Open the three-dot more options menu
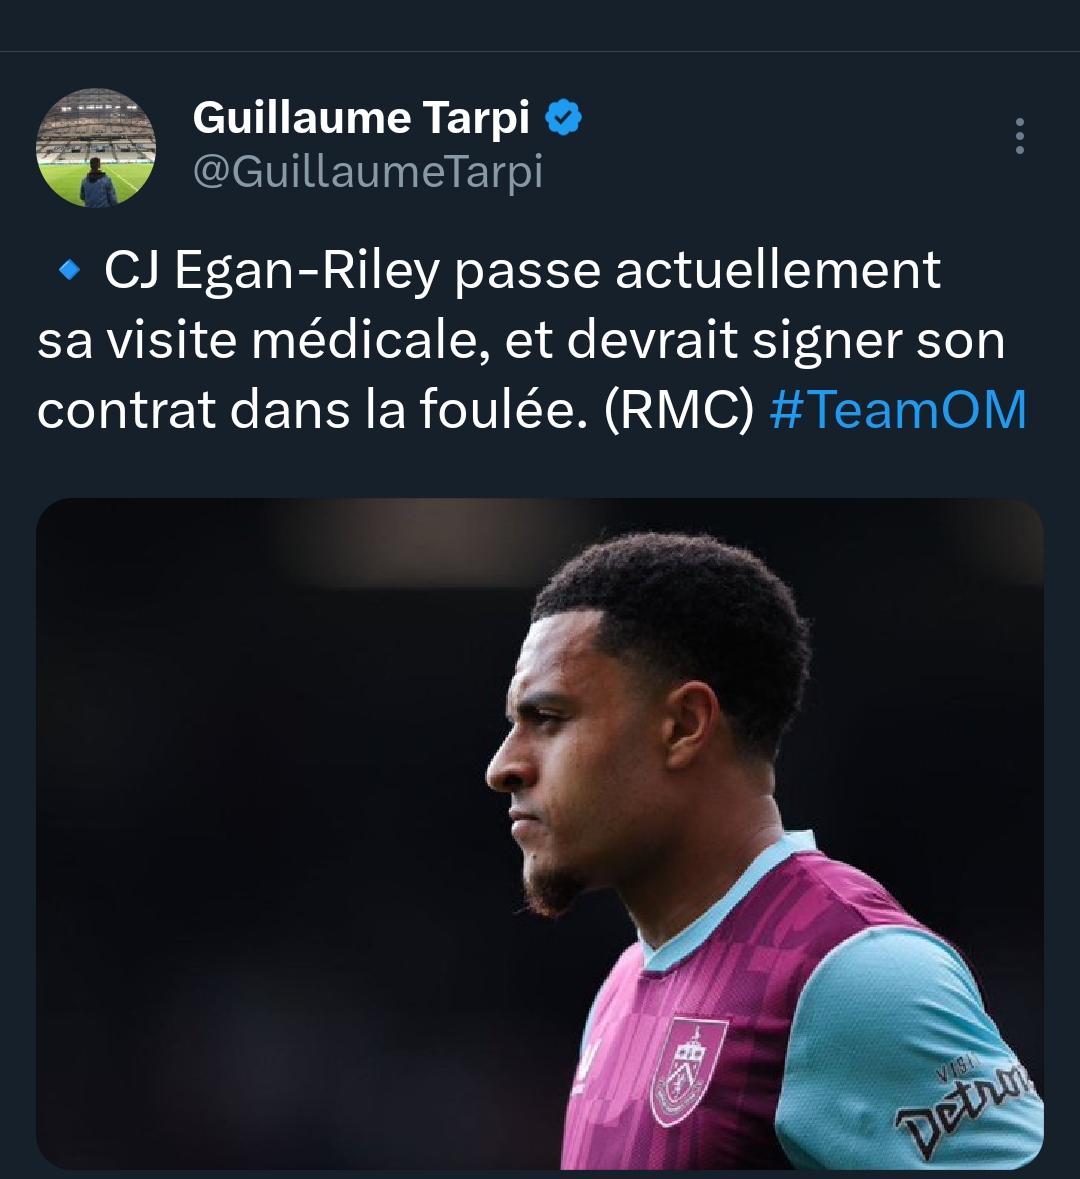Screen dimensions: 1080x1179 (x=1020, y=136)
